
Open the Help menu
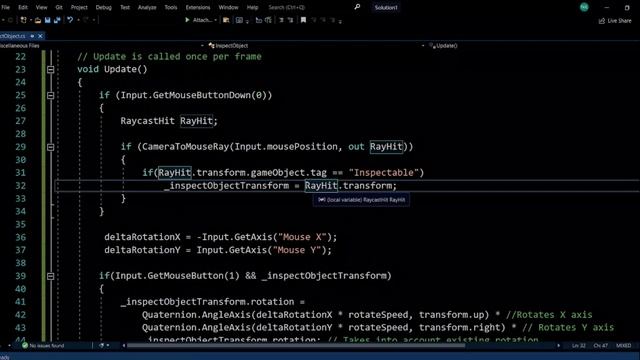coord(252,7)
